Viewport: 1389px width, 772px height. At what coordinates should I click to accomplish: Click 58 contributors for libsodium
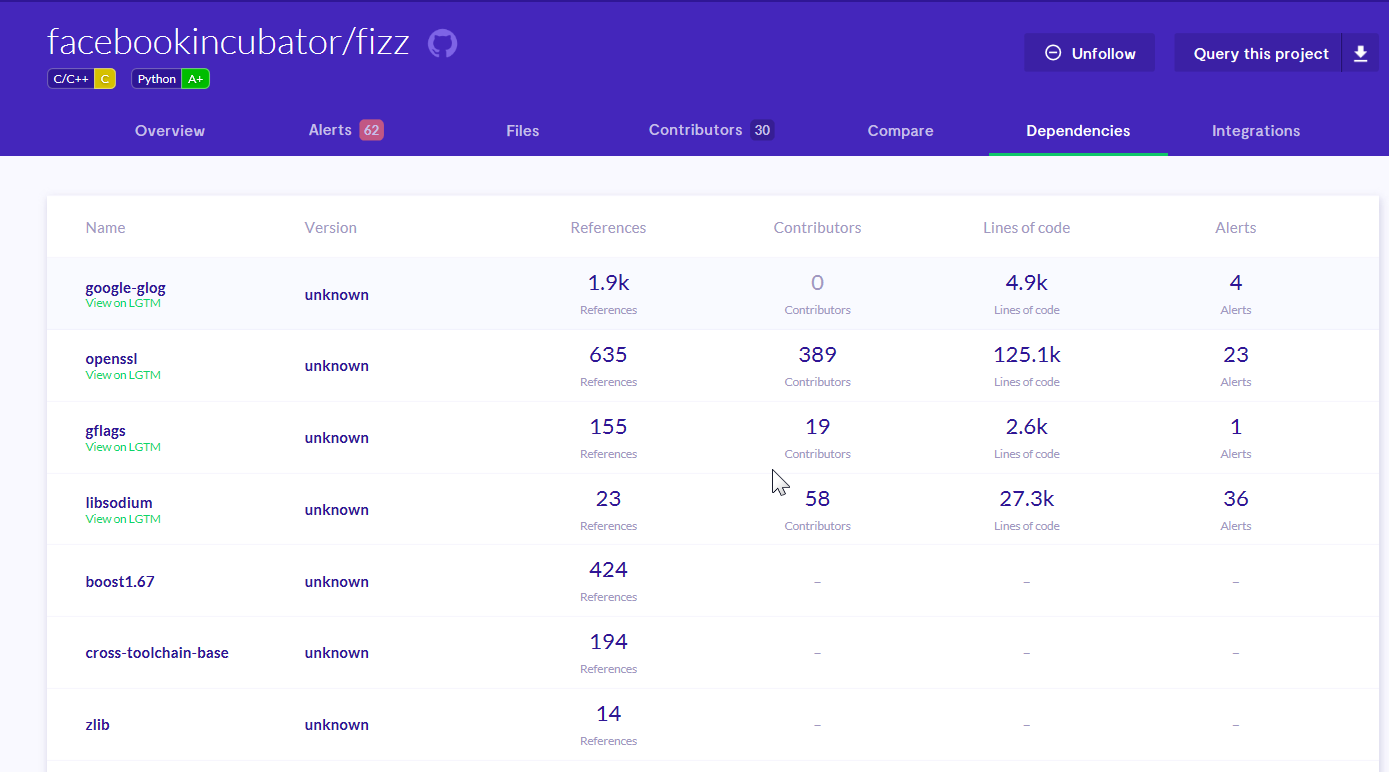point(817,499)
